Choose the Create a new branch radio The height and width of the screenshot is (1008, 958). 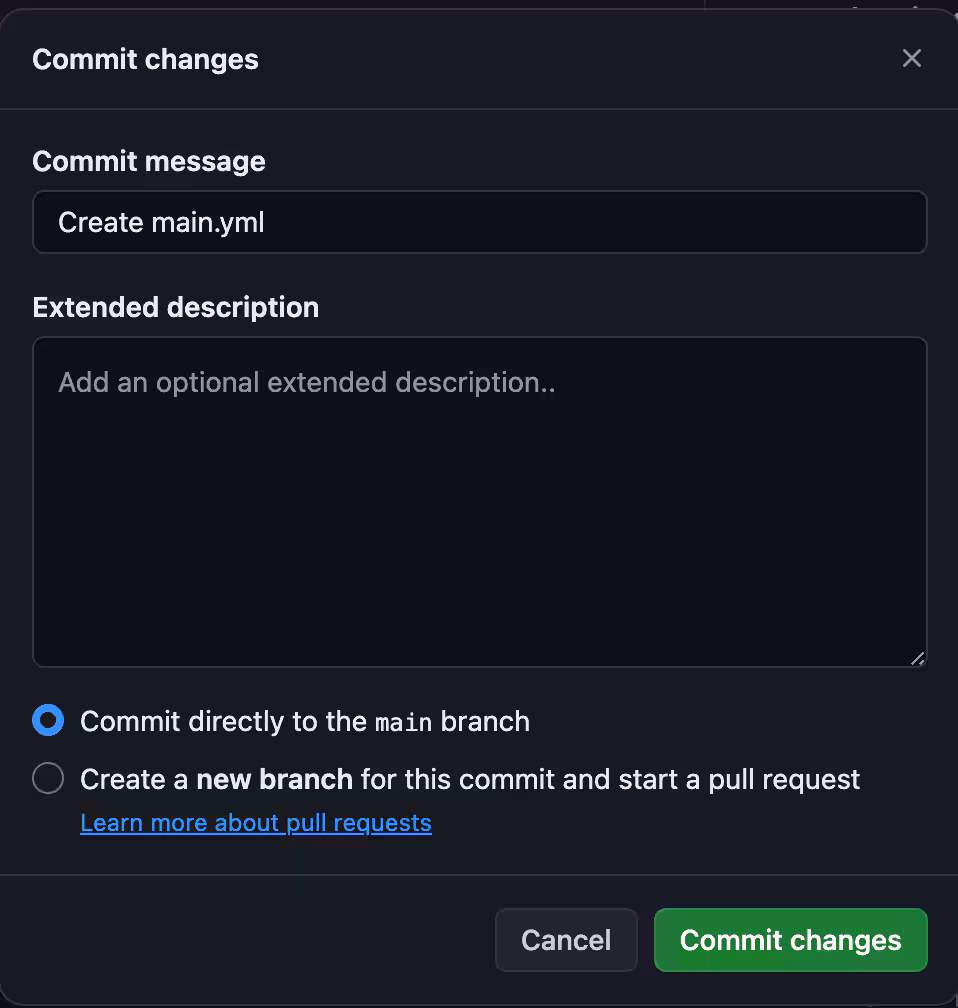48,778
